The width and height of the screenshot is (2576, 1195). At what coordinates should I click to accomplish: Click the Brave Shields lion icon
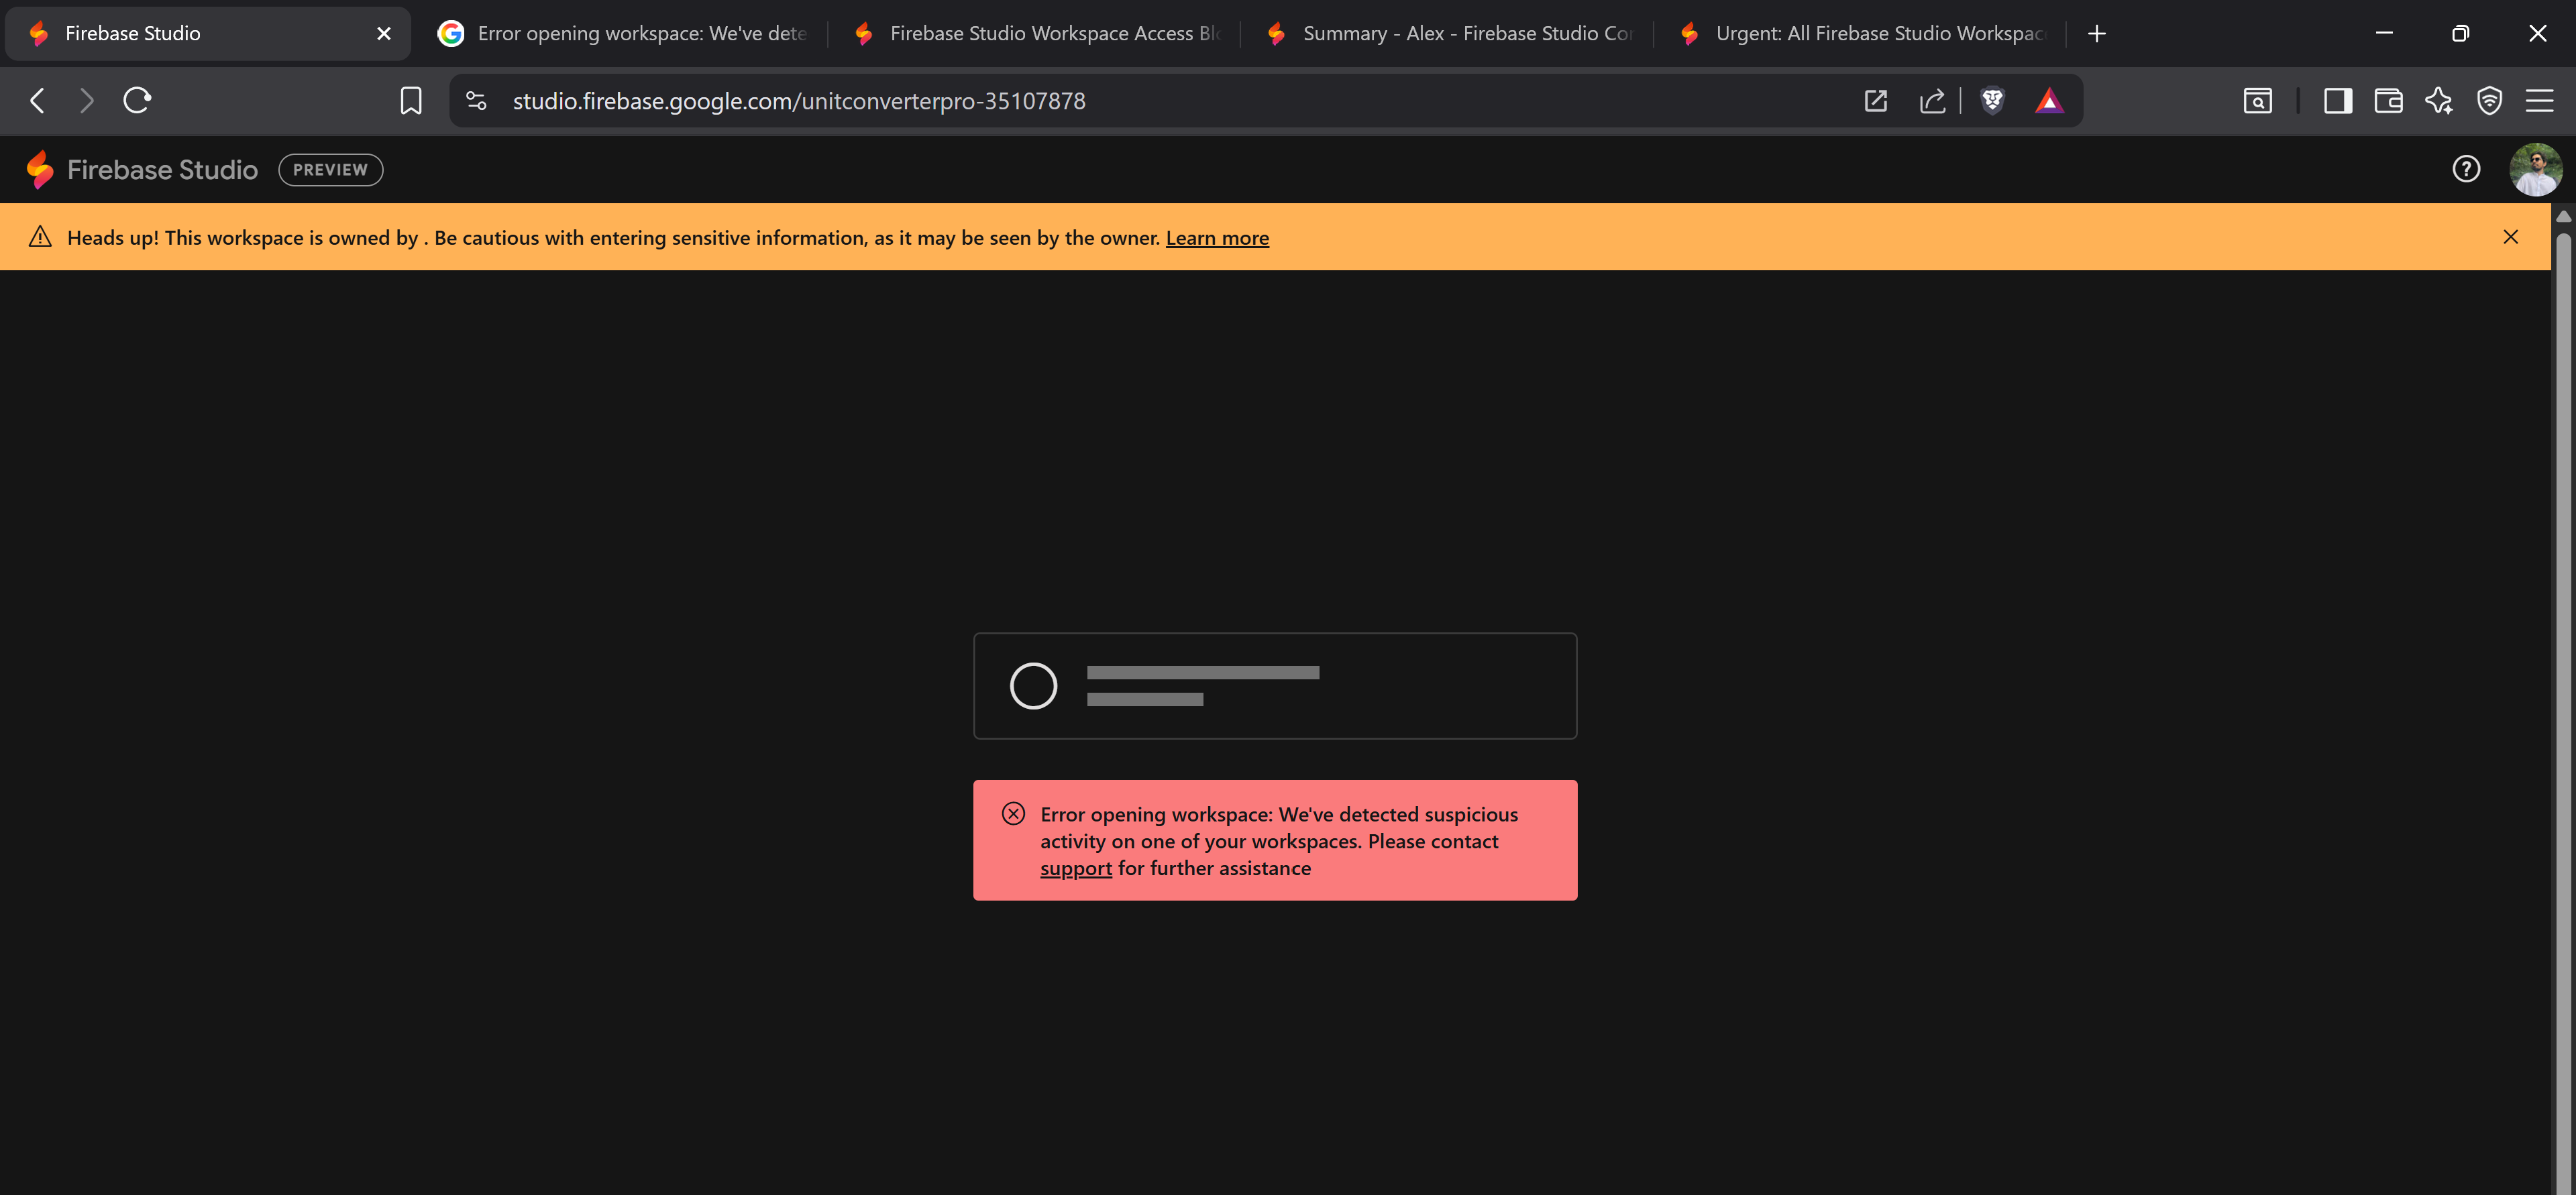coord(1992,100)
